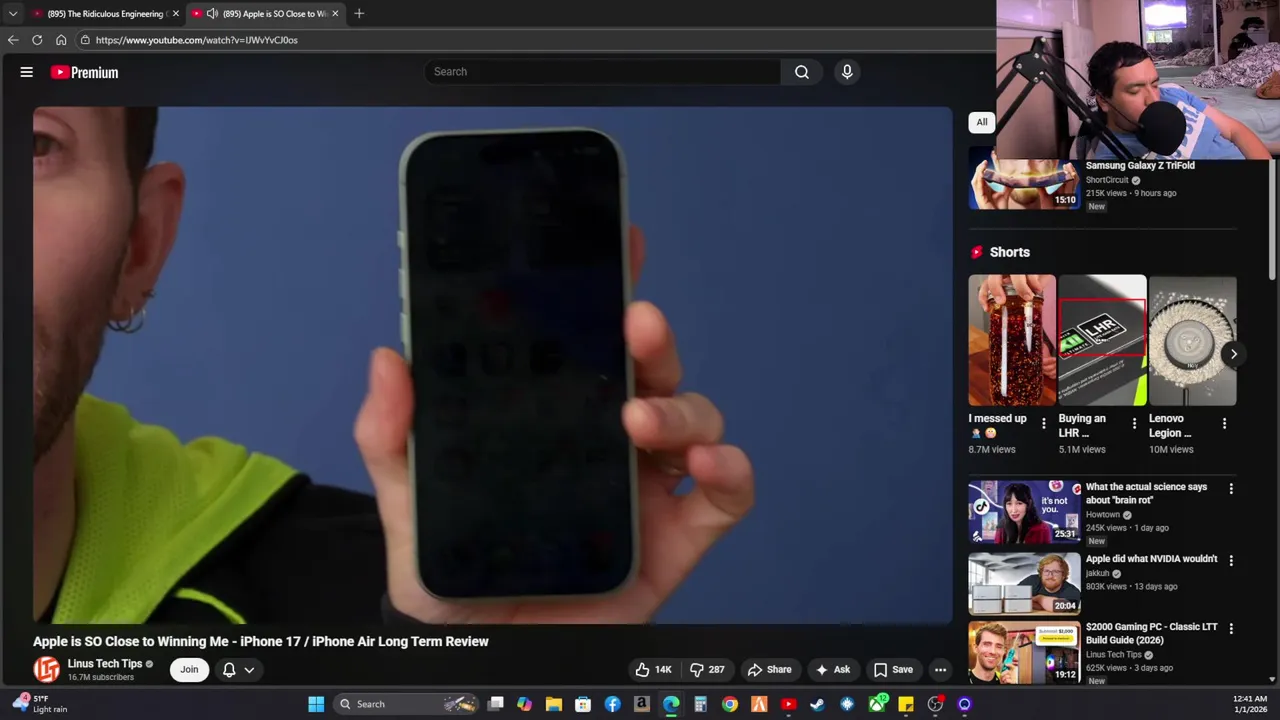1280x720 pixels.
Task: Open Calculator from the taskbar
Action: click(x=700, y=704)
